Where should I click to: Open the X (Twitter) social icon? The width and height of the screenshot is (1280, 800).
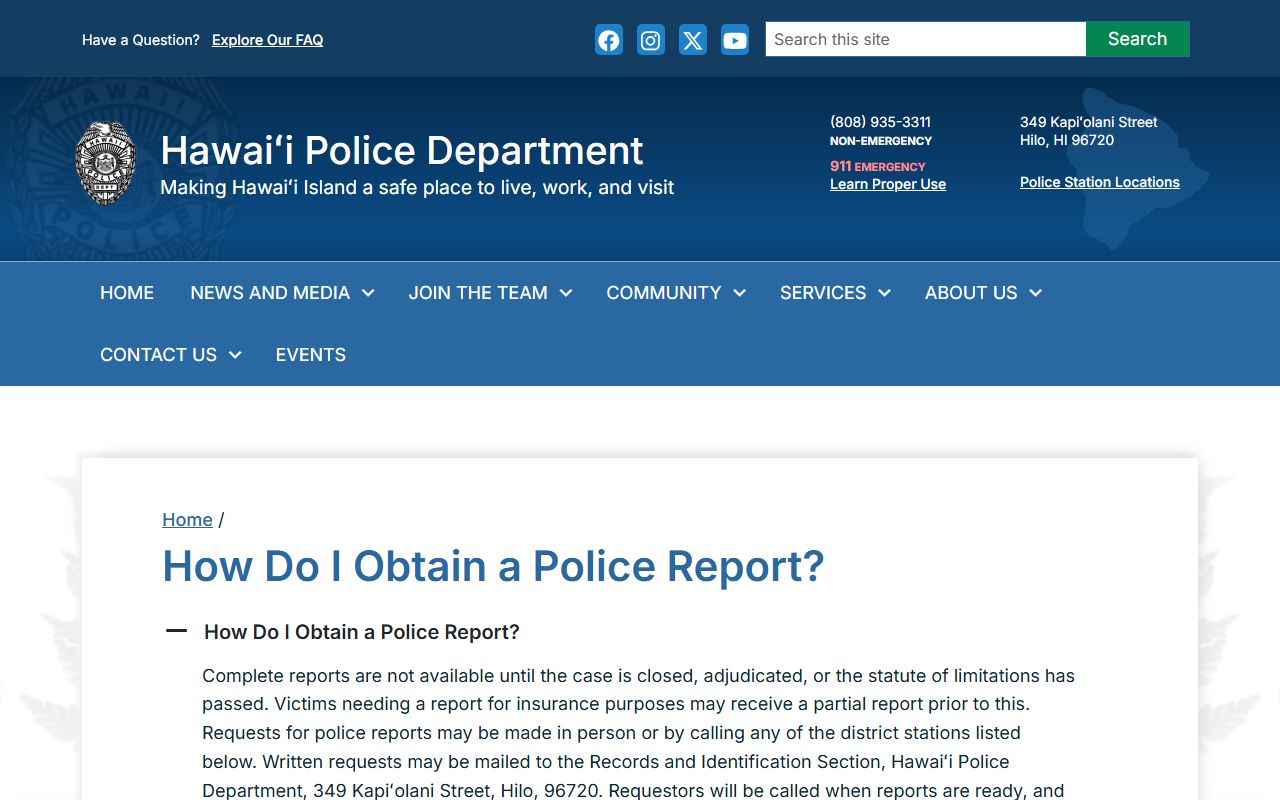click(x=693, y=40)
